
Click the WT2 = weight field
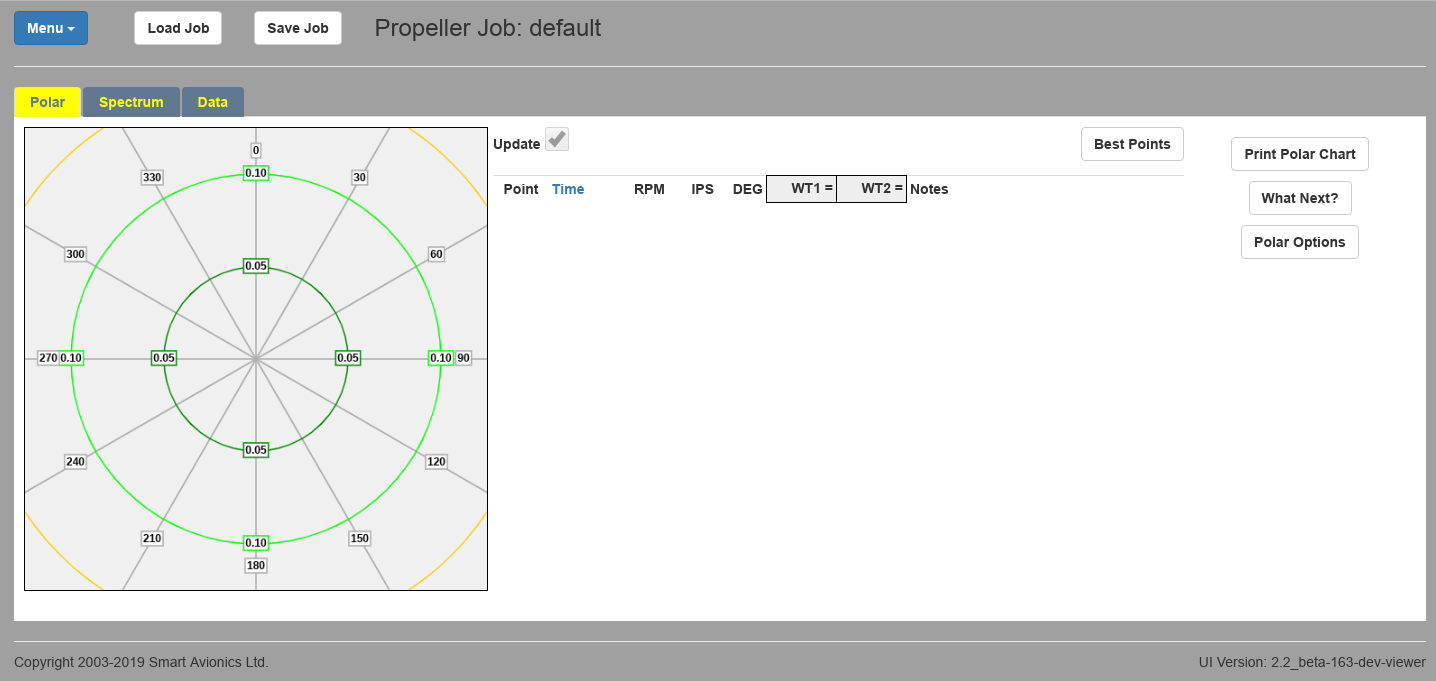(871, 189)
